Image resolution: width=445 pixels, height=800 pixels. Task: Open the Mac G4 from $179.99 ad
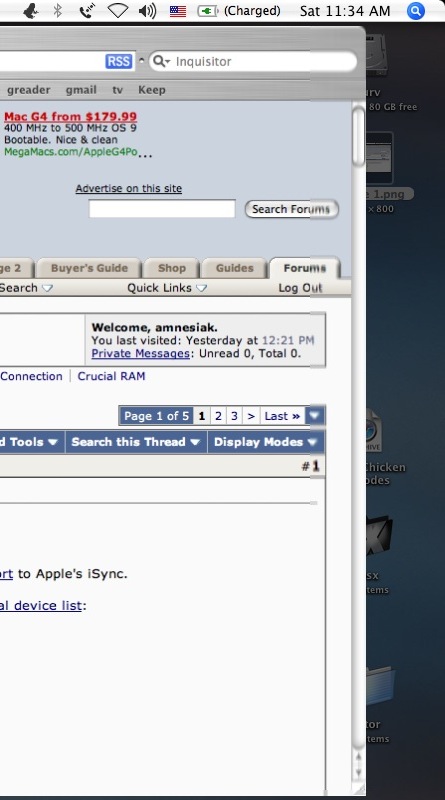70,116
